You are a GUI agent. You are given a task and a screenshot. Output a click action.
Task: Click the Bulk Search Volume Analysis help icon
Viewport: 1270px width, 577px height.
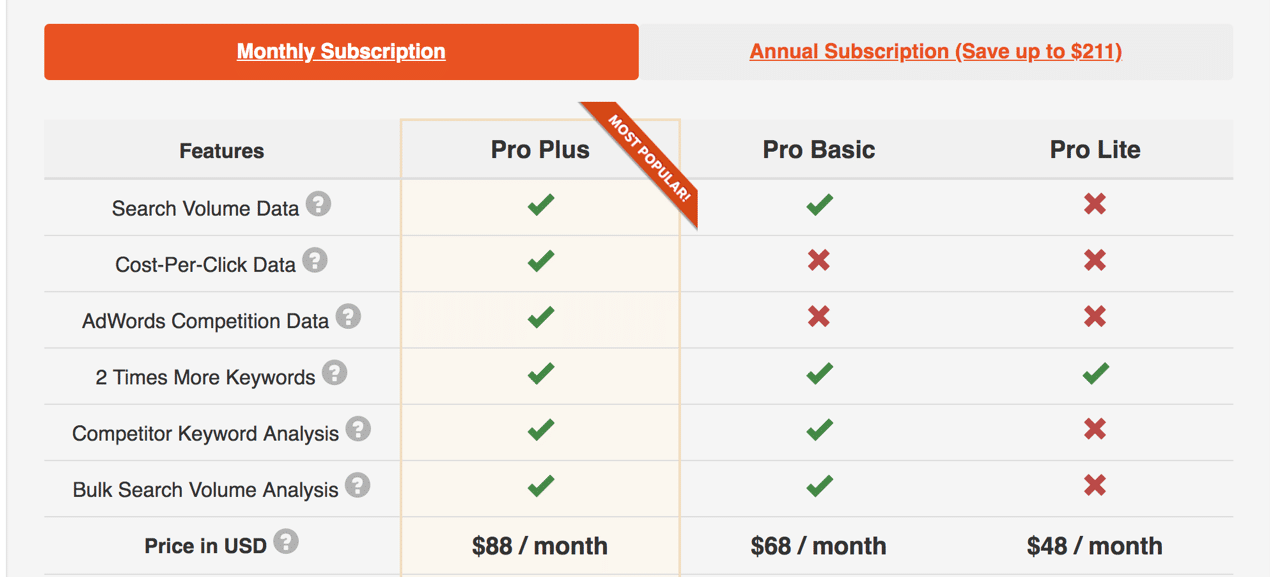[358, 486]
